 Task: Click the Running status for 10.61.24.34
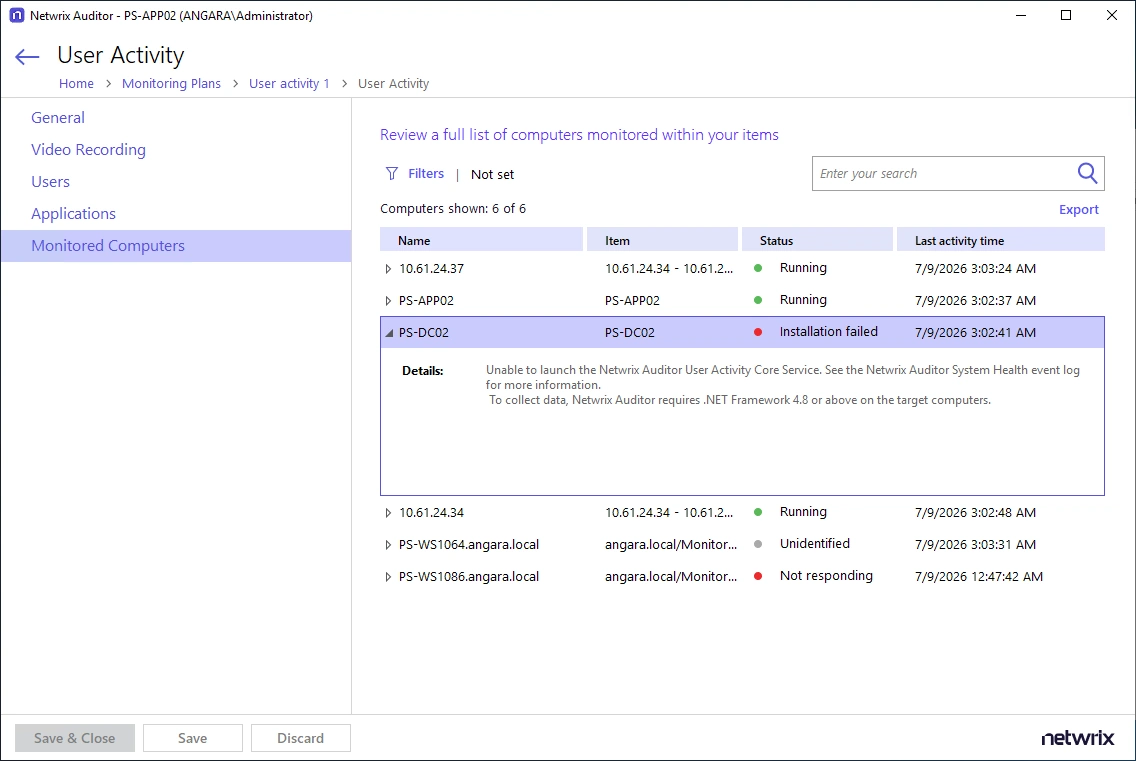[803, 512]
